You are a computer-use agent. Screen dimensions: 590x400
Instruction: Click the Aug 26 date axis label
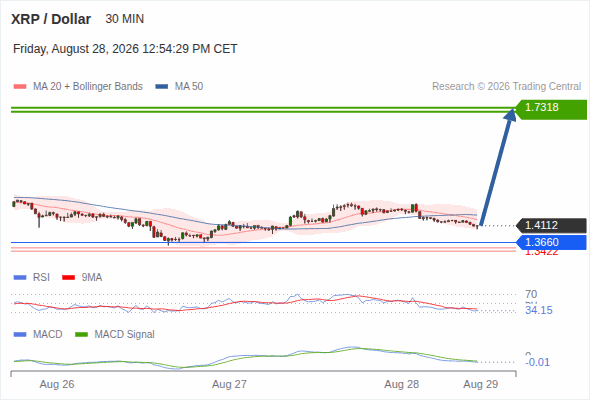(57, 385)
